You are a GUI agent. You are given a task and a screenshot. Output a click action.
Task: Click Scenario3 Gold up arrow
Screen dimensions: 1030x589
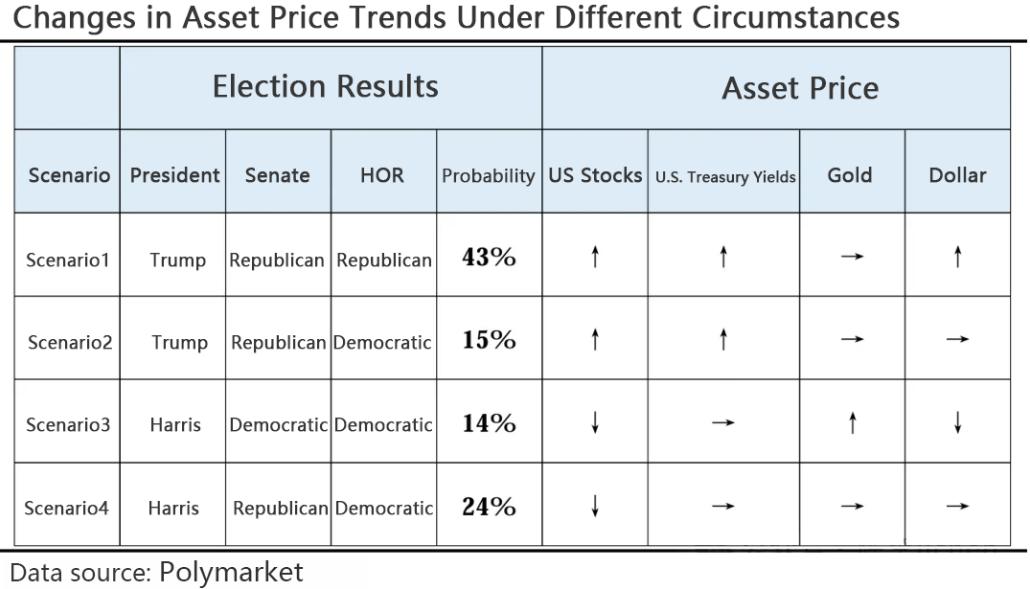click(851, 424)
